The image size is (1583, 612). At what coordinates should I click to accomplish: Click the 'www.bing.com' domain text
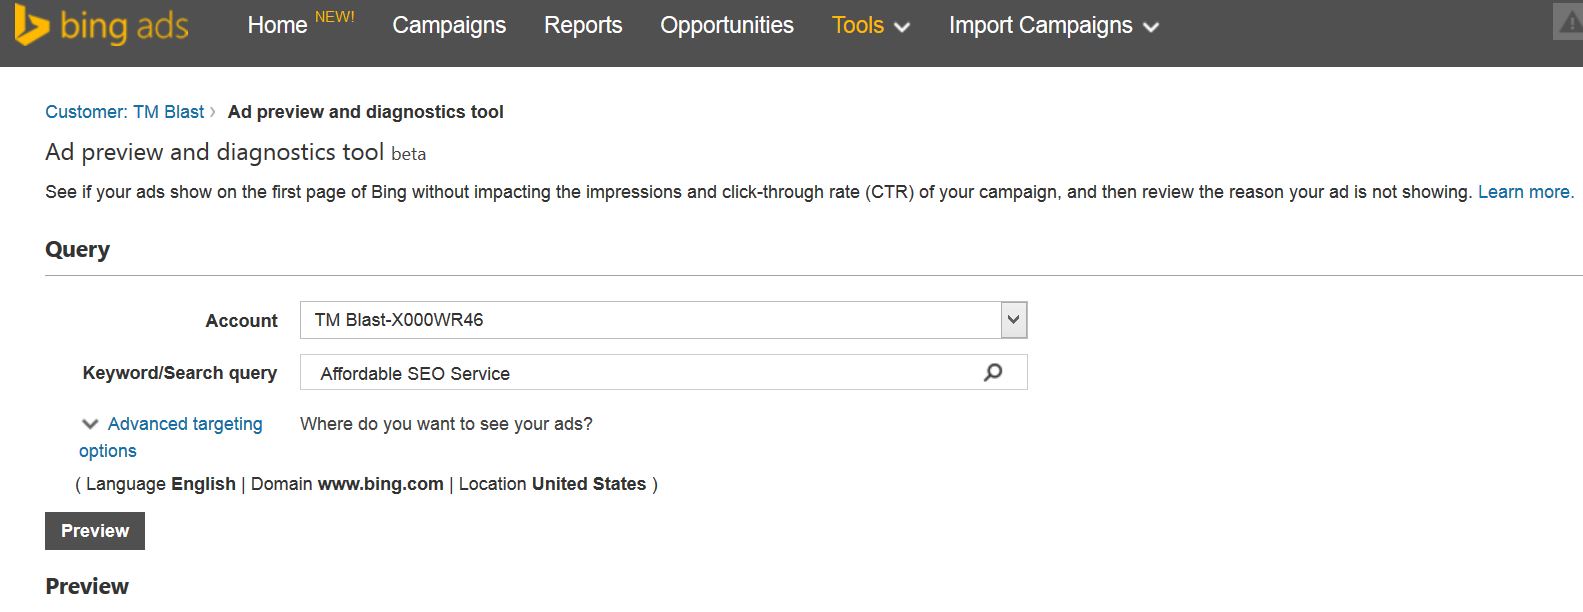[x=381, y=484]
